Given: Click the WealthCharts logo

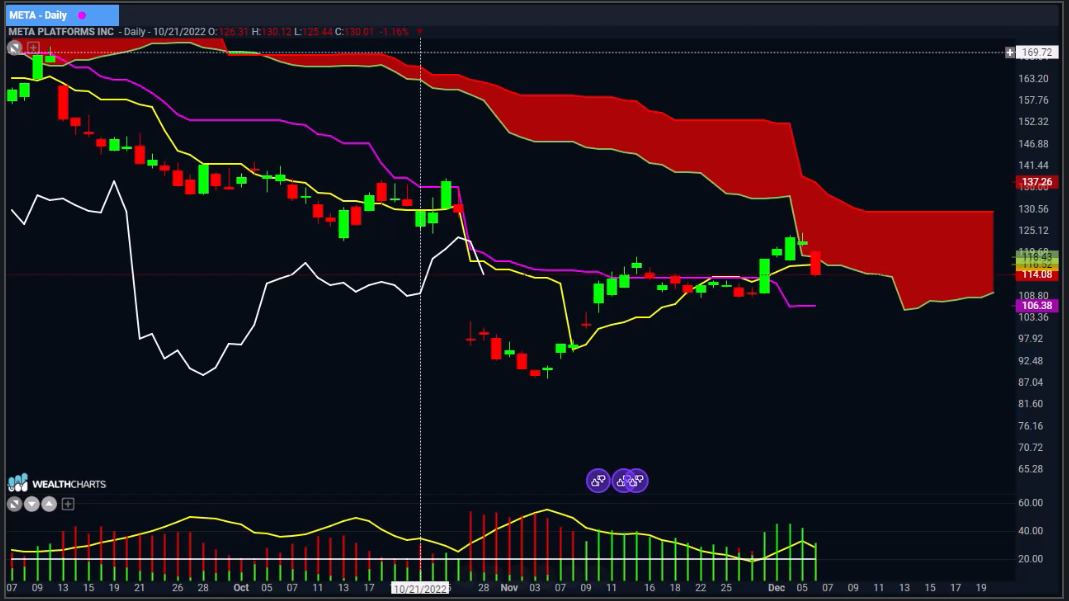Looking at the screenshot, I should coord(57,484).
